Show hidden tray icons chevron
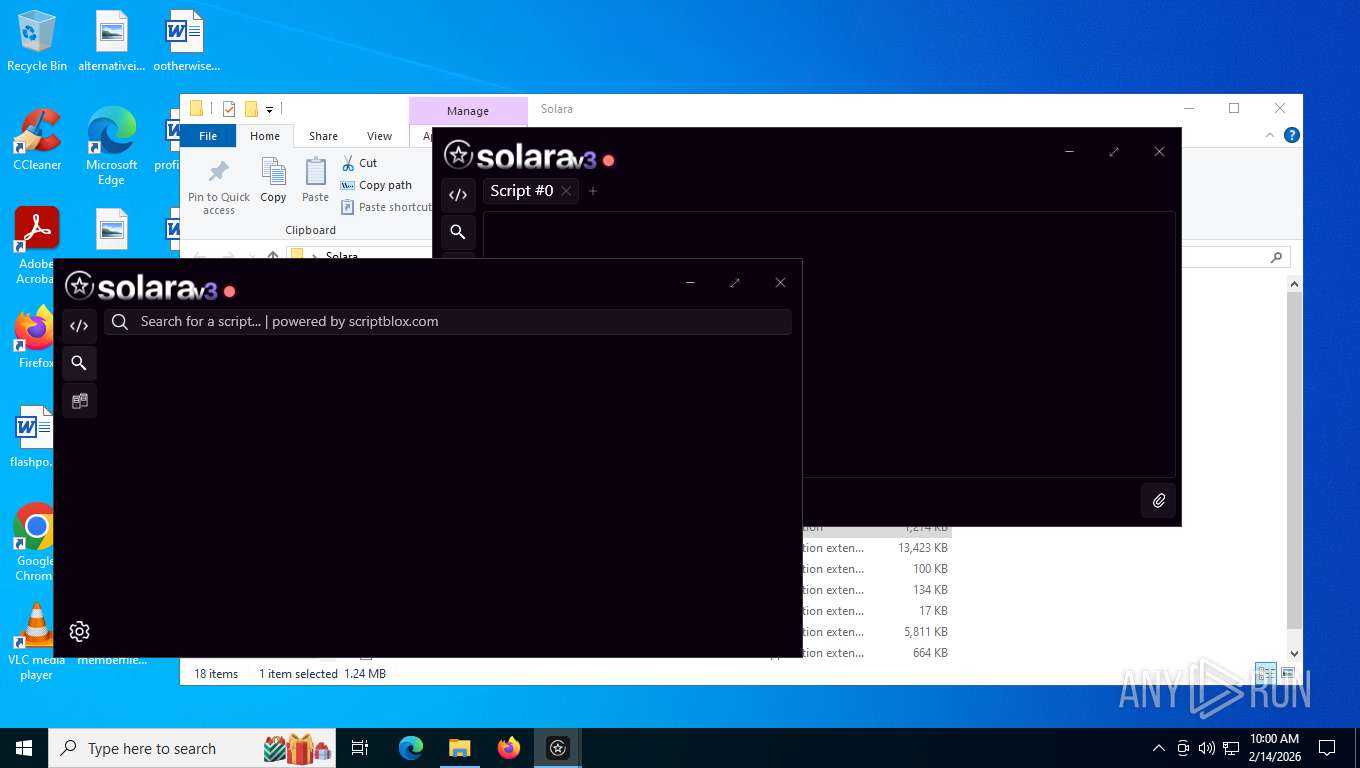1360x768 pixels. click(x=1159, y=748)
